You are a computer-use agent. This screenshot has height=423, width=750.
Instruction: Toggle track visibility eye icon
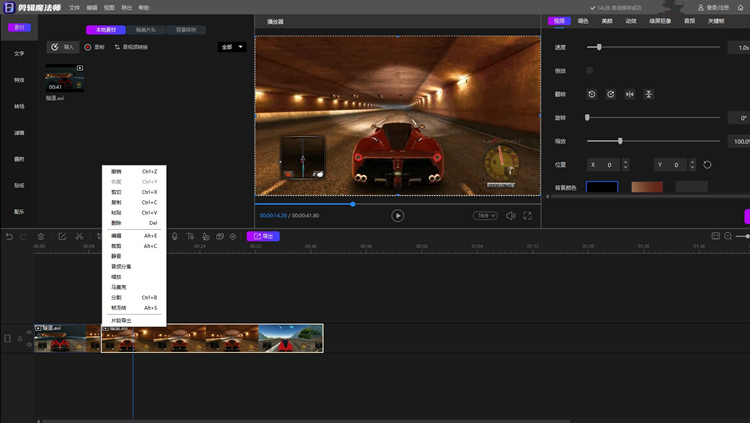coord(29,332)
